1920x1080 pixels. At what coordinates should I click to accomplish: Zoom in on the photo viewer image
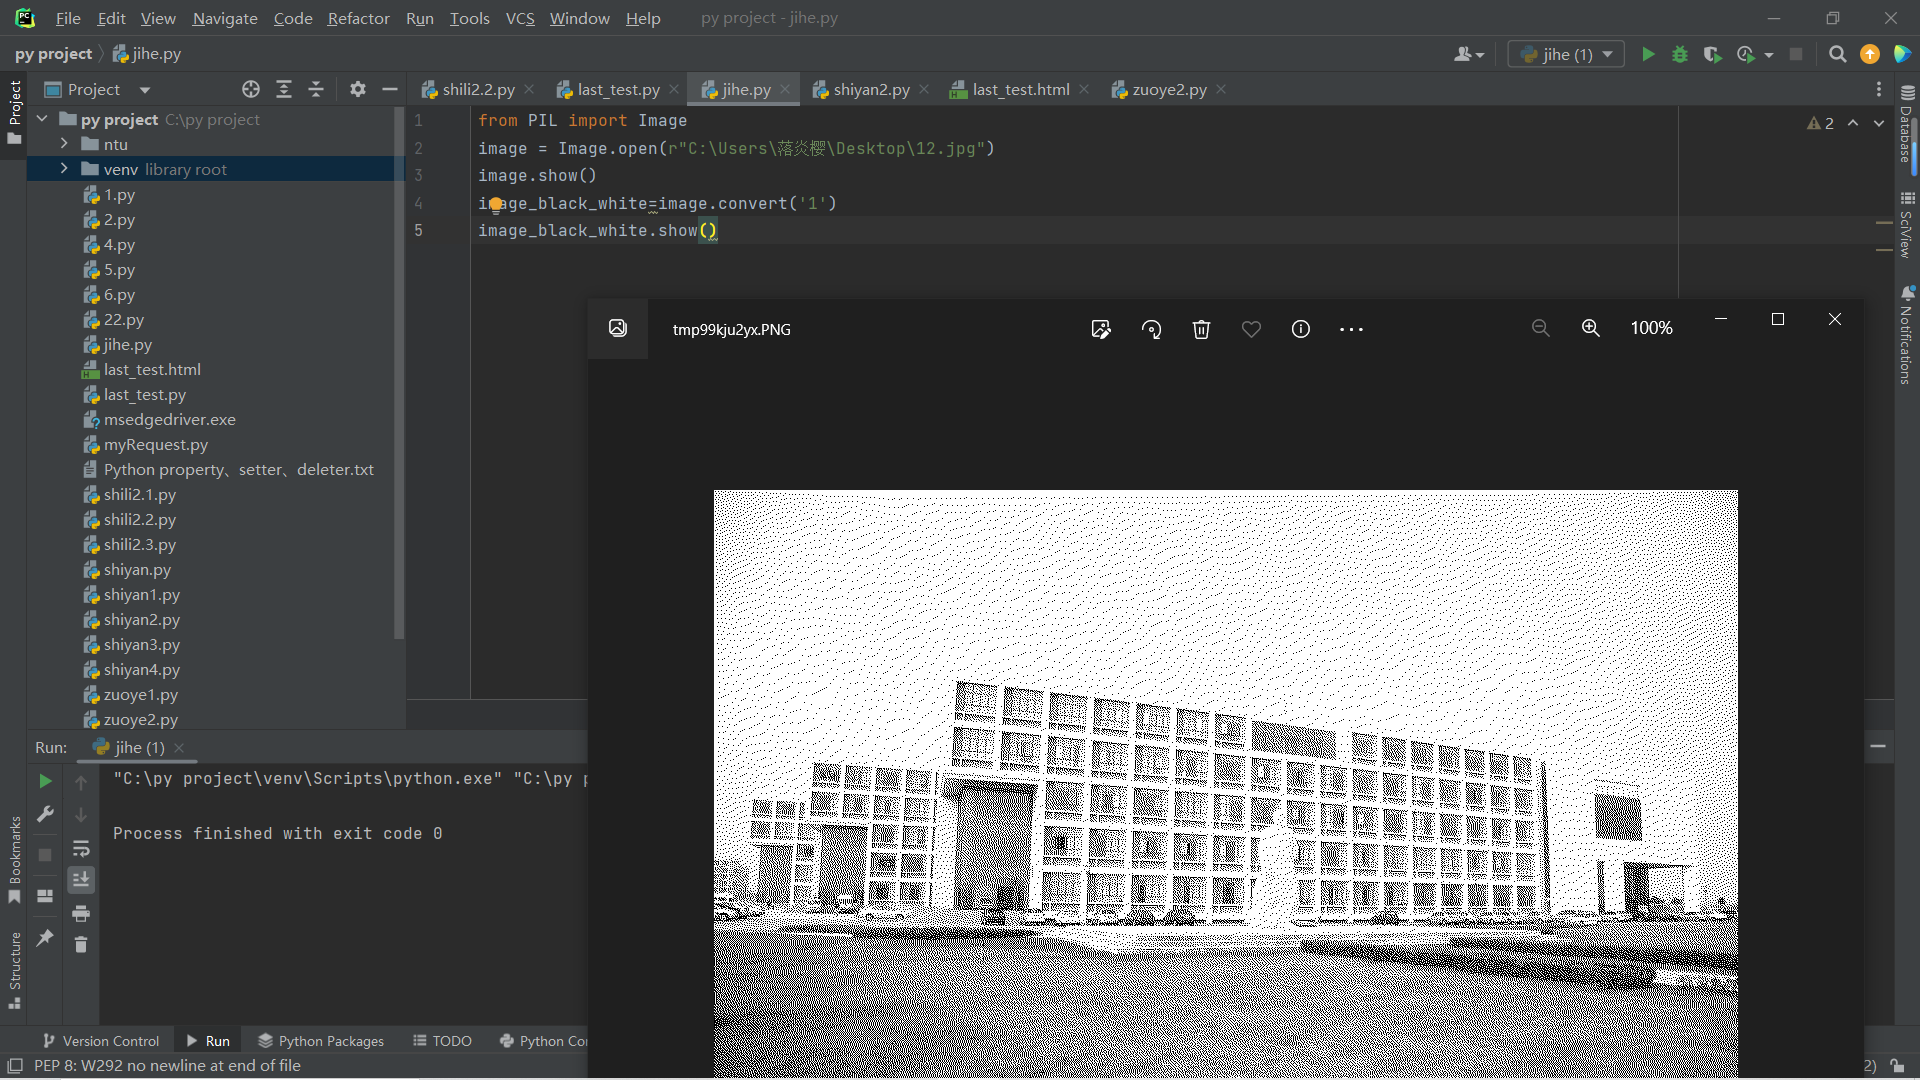coord(1590,329)
